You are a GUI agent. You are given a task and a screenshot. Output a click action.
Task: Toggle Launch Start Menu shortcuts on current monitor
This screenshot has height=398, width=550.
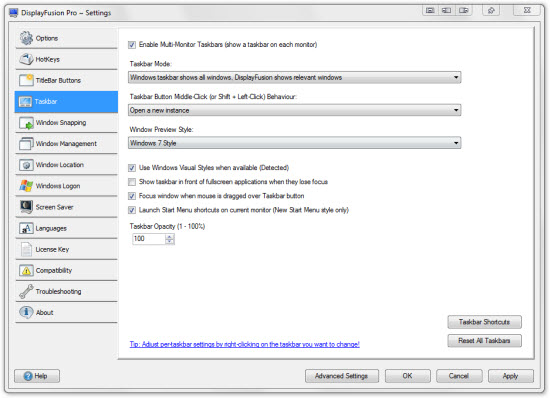(132, 210)
